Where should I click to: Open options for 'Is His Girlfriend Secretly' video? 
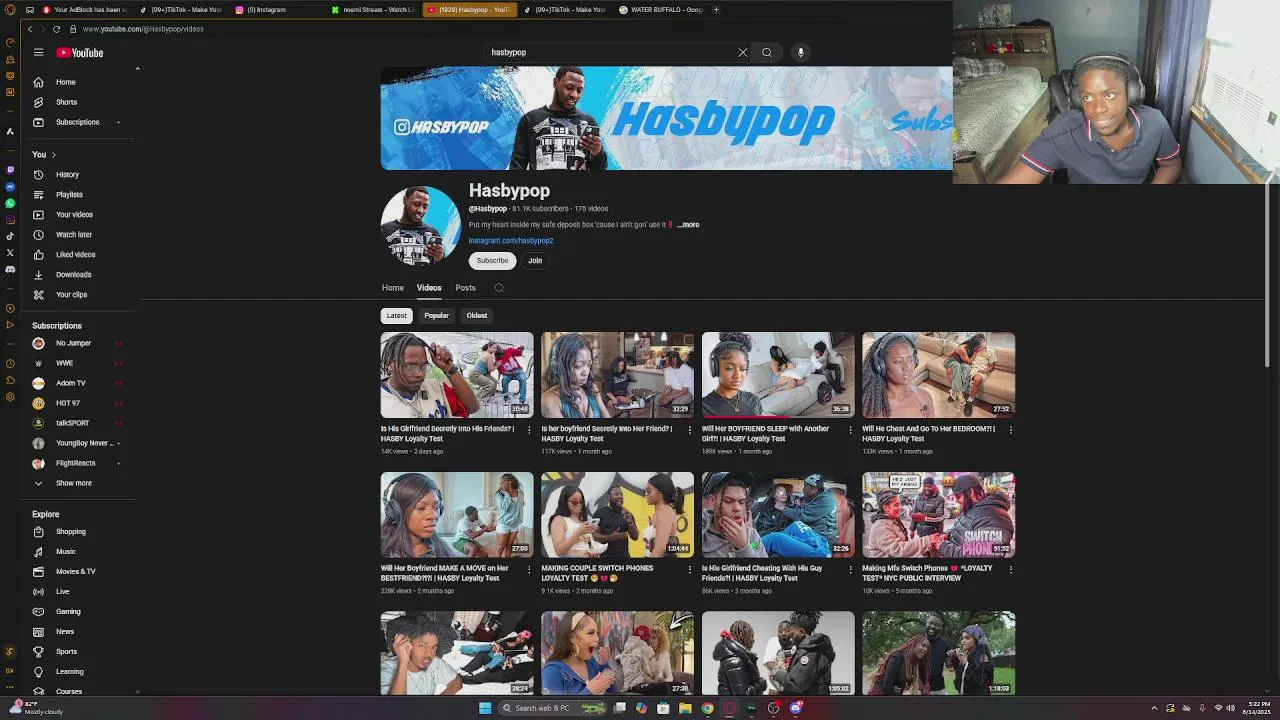click(x=529, y=430)
